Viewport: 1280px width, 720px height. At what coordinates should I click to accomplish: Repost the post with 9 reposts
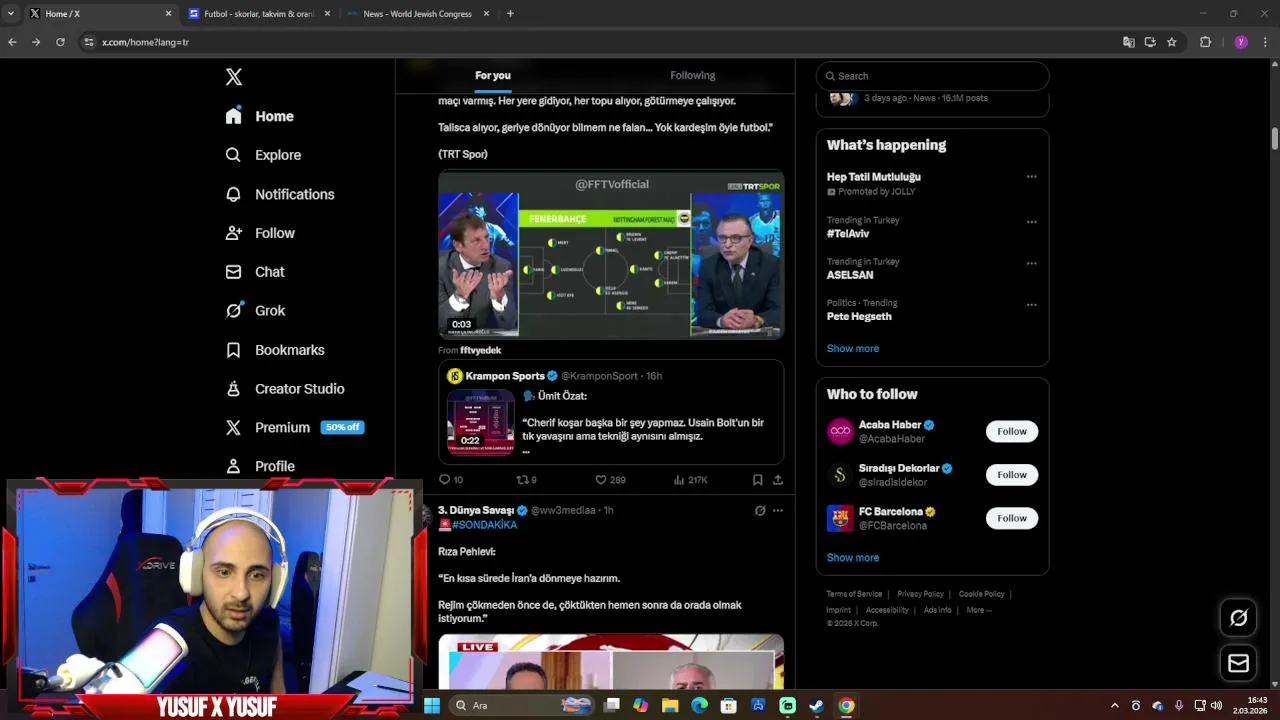point(527,480)
